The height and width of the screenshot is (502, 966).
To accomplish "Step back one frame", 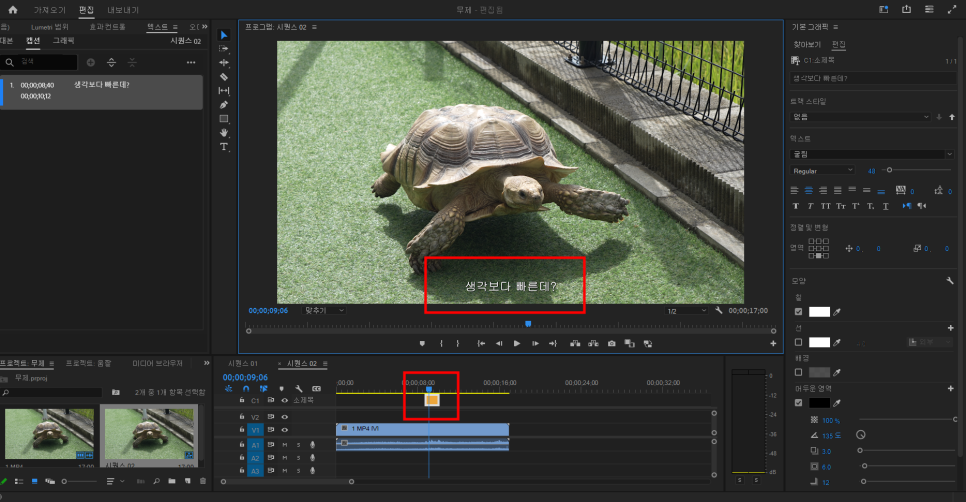I will pyautogui.click(x=499, y=344).
